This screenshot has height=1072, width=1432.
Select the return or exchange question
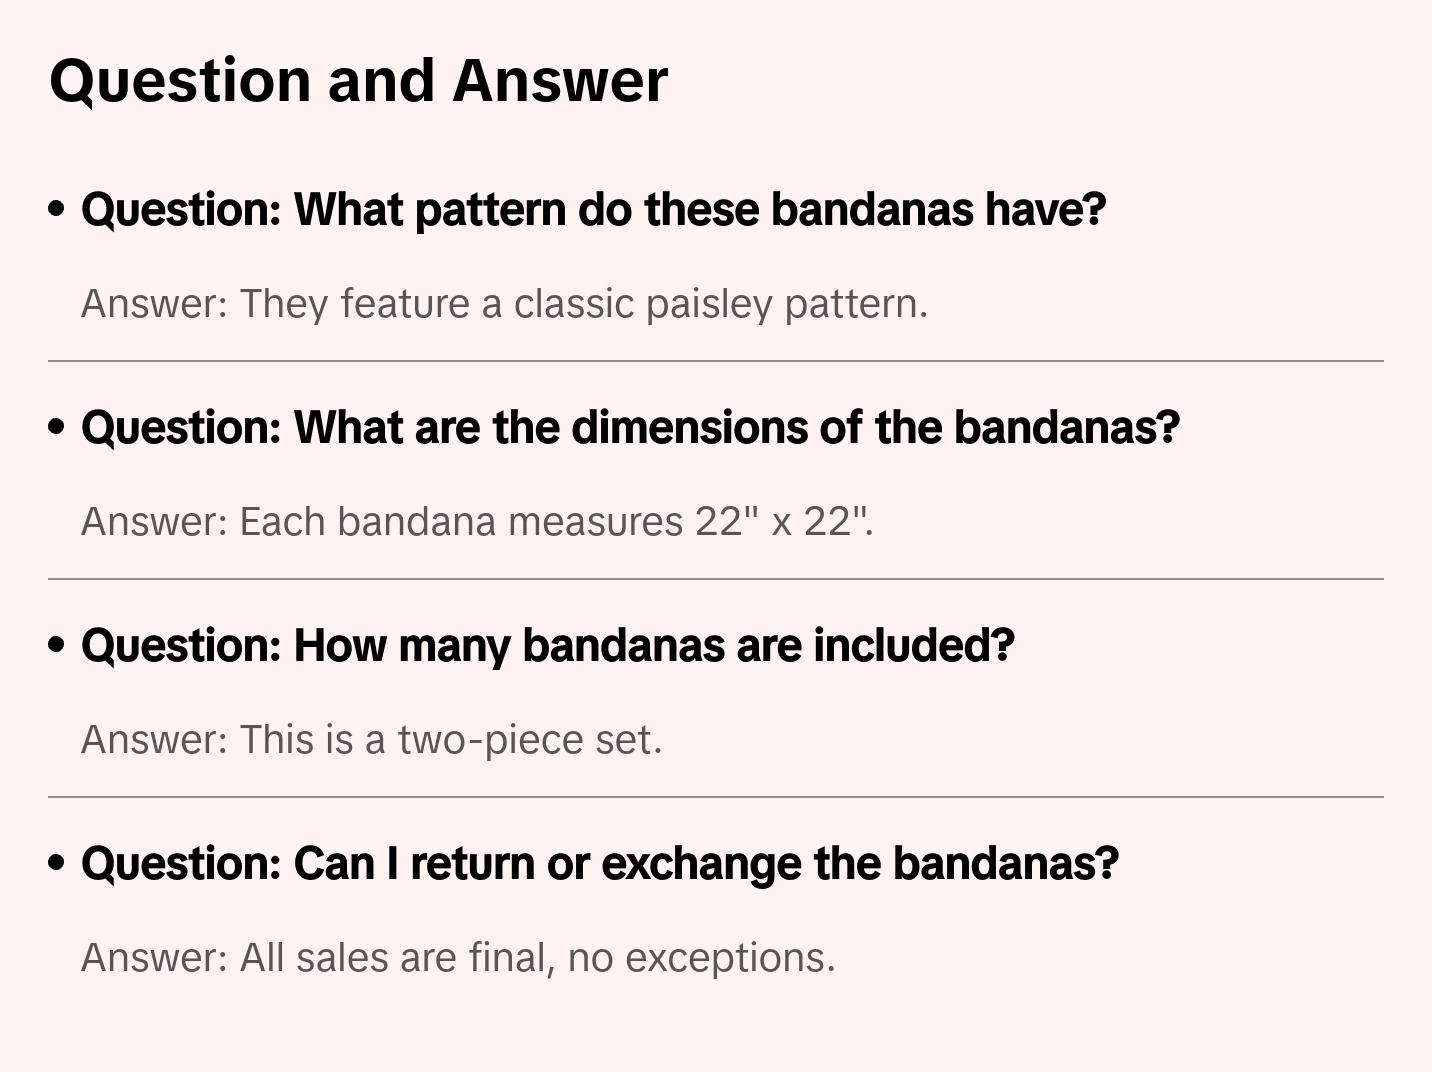[599, 864]
